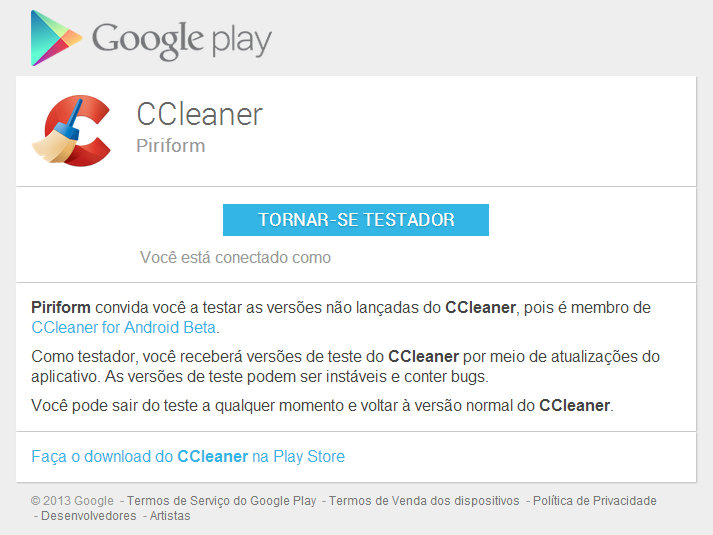Image resolution: width=713 pixels, height=535 pixels.
Task: Open Termos de Venda dos dispositivos
Action: tap(424, 500)
